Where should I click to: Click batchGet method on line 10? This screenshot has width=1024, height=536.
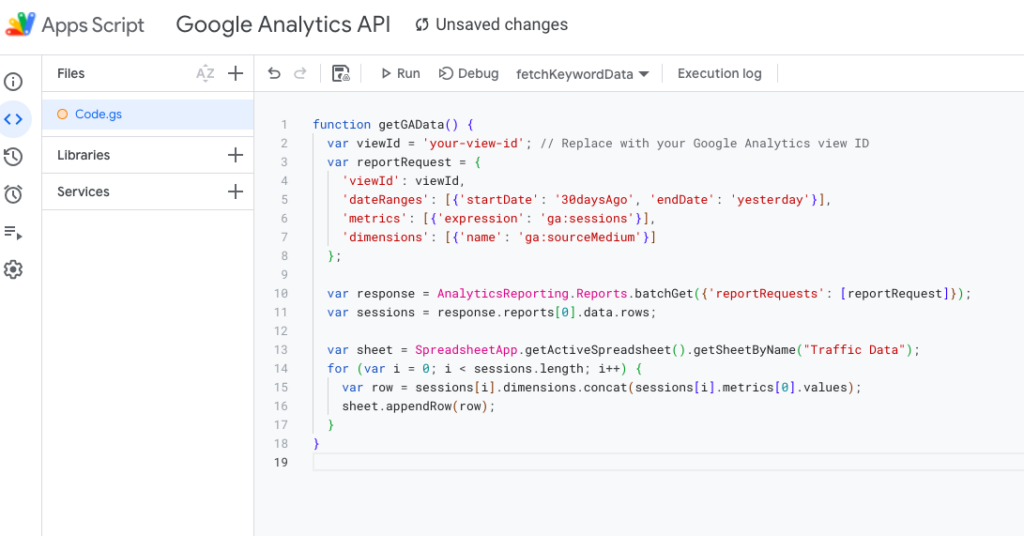click(x=664, y=294)
